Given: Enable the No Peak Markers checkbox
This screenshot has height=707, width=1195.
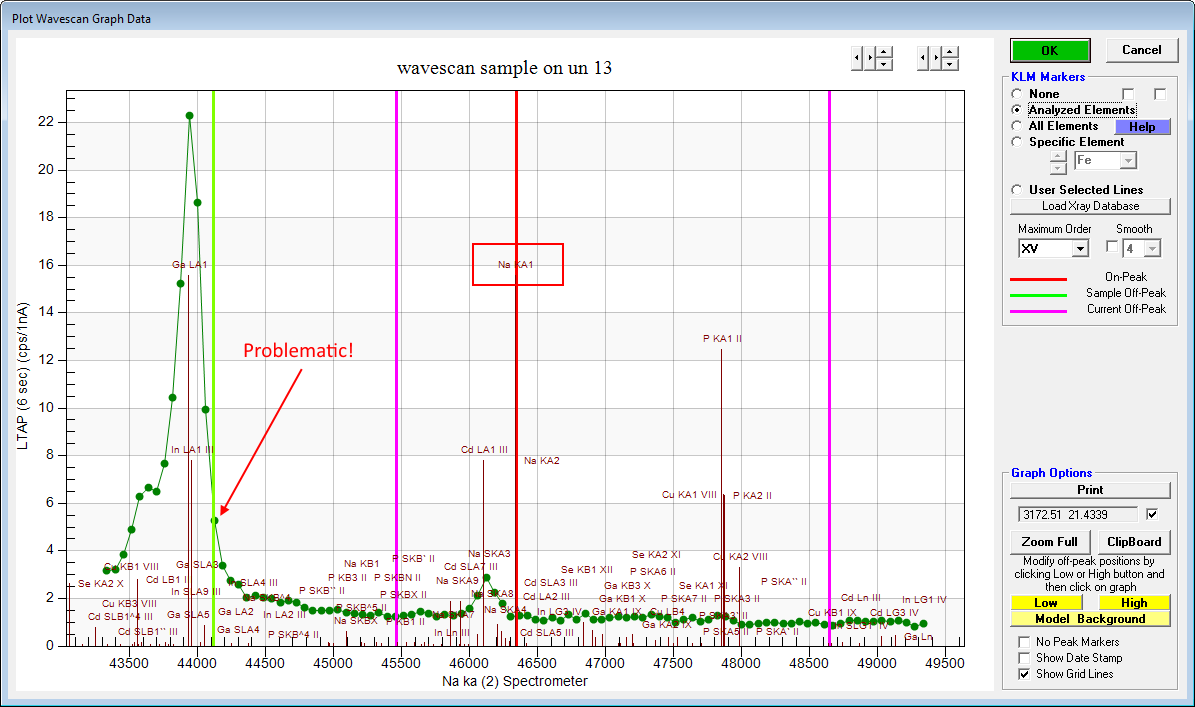Looking at the screenshot, I should click(1024, 642).
